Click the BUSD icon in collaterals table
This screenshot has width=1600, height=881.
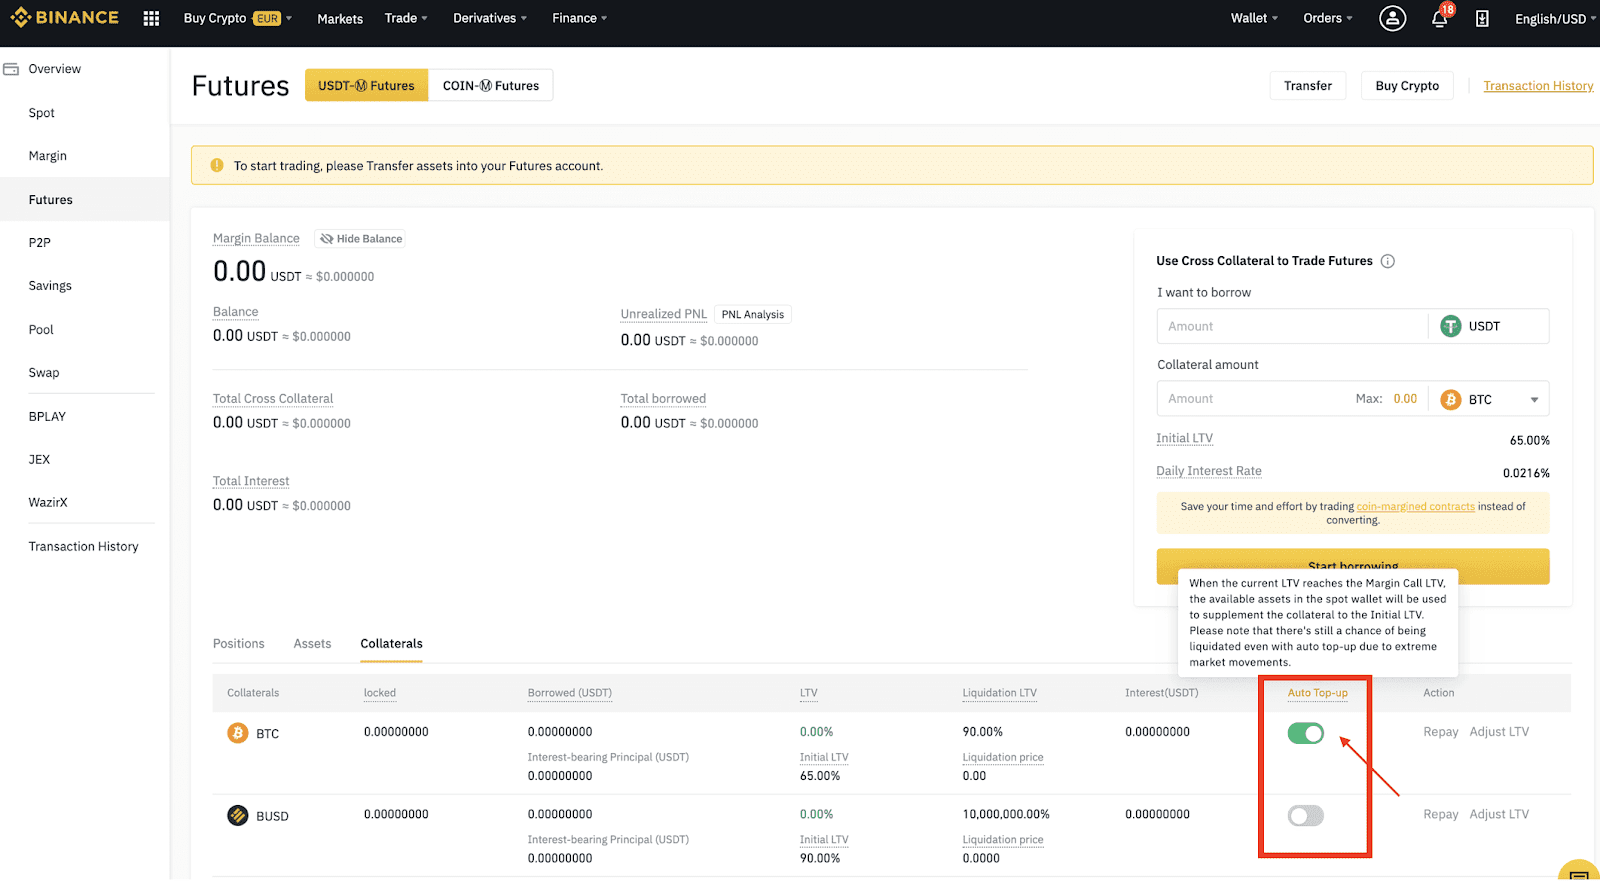(237, 815)
